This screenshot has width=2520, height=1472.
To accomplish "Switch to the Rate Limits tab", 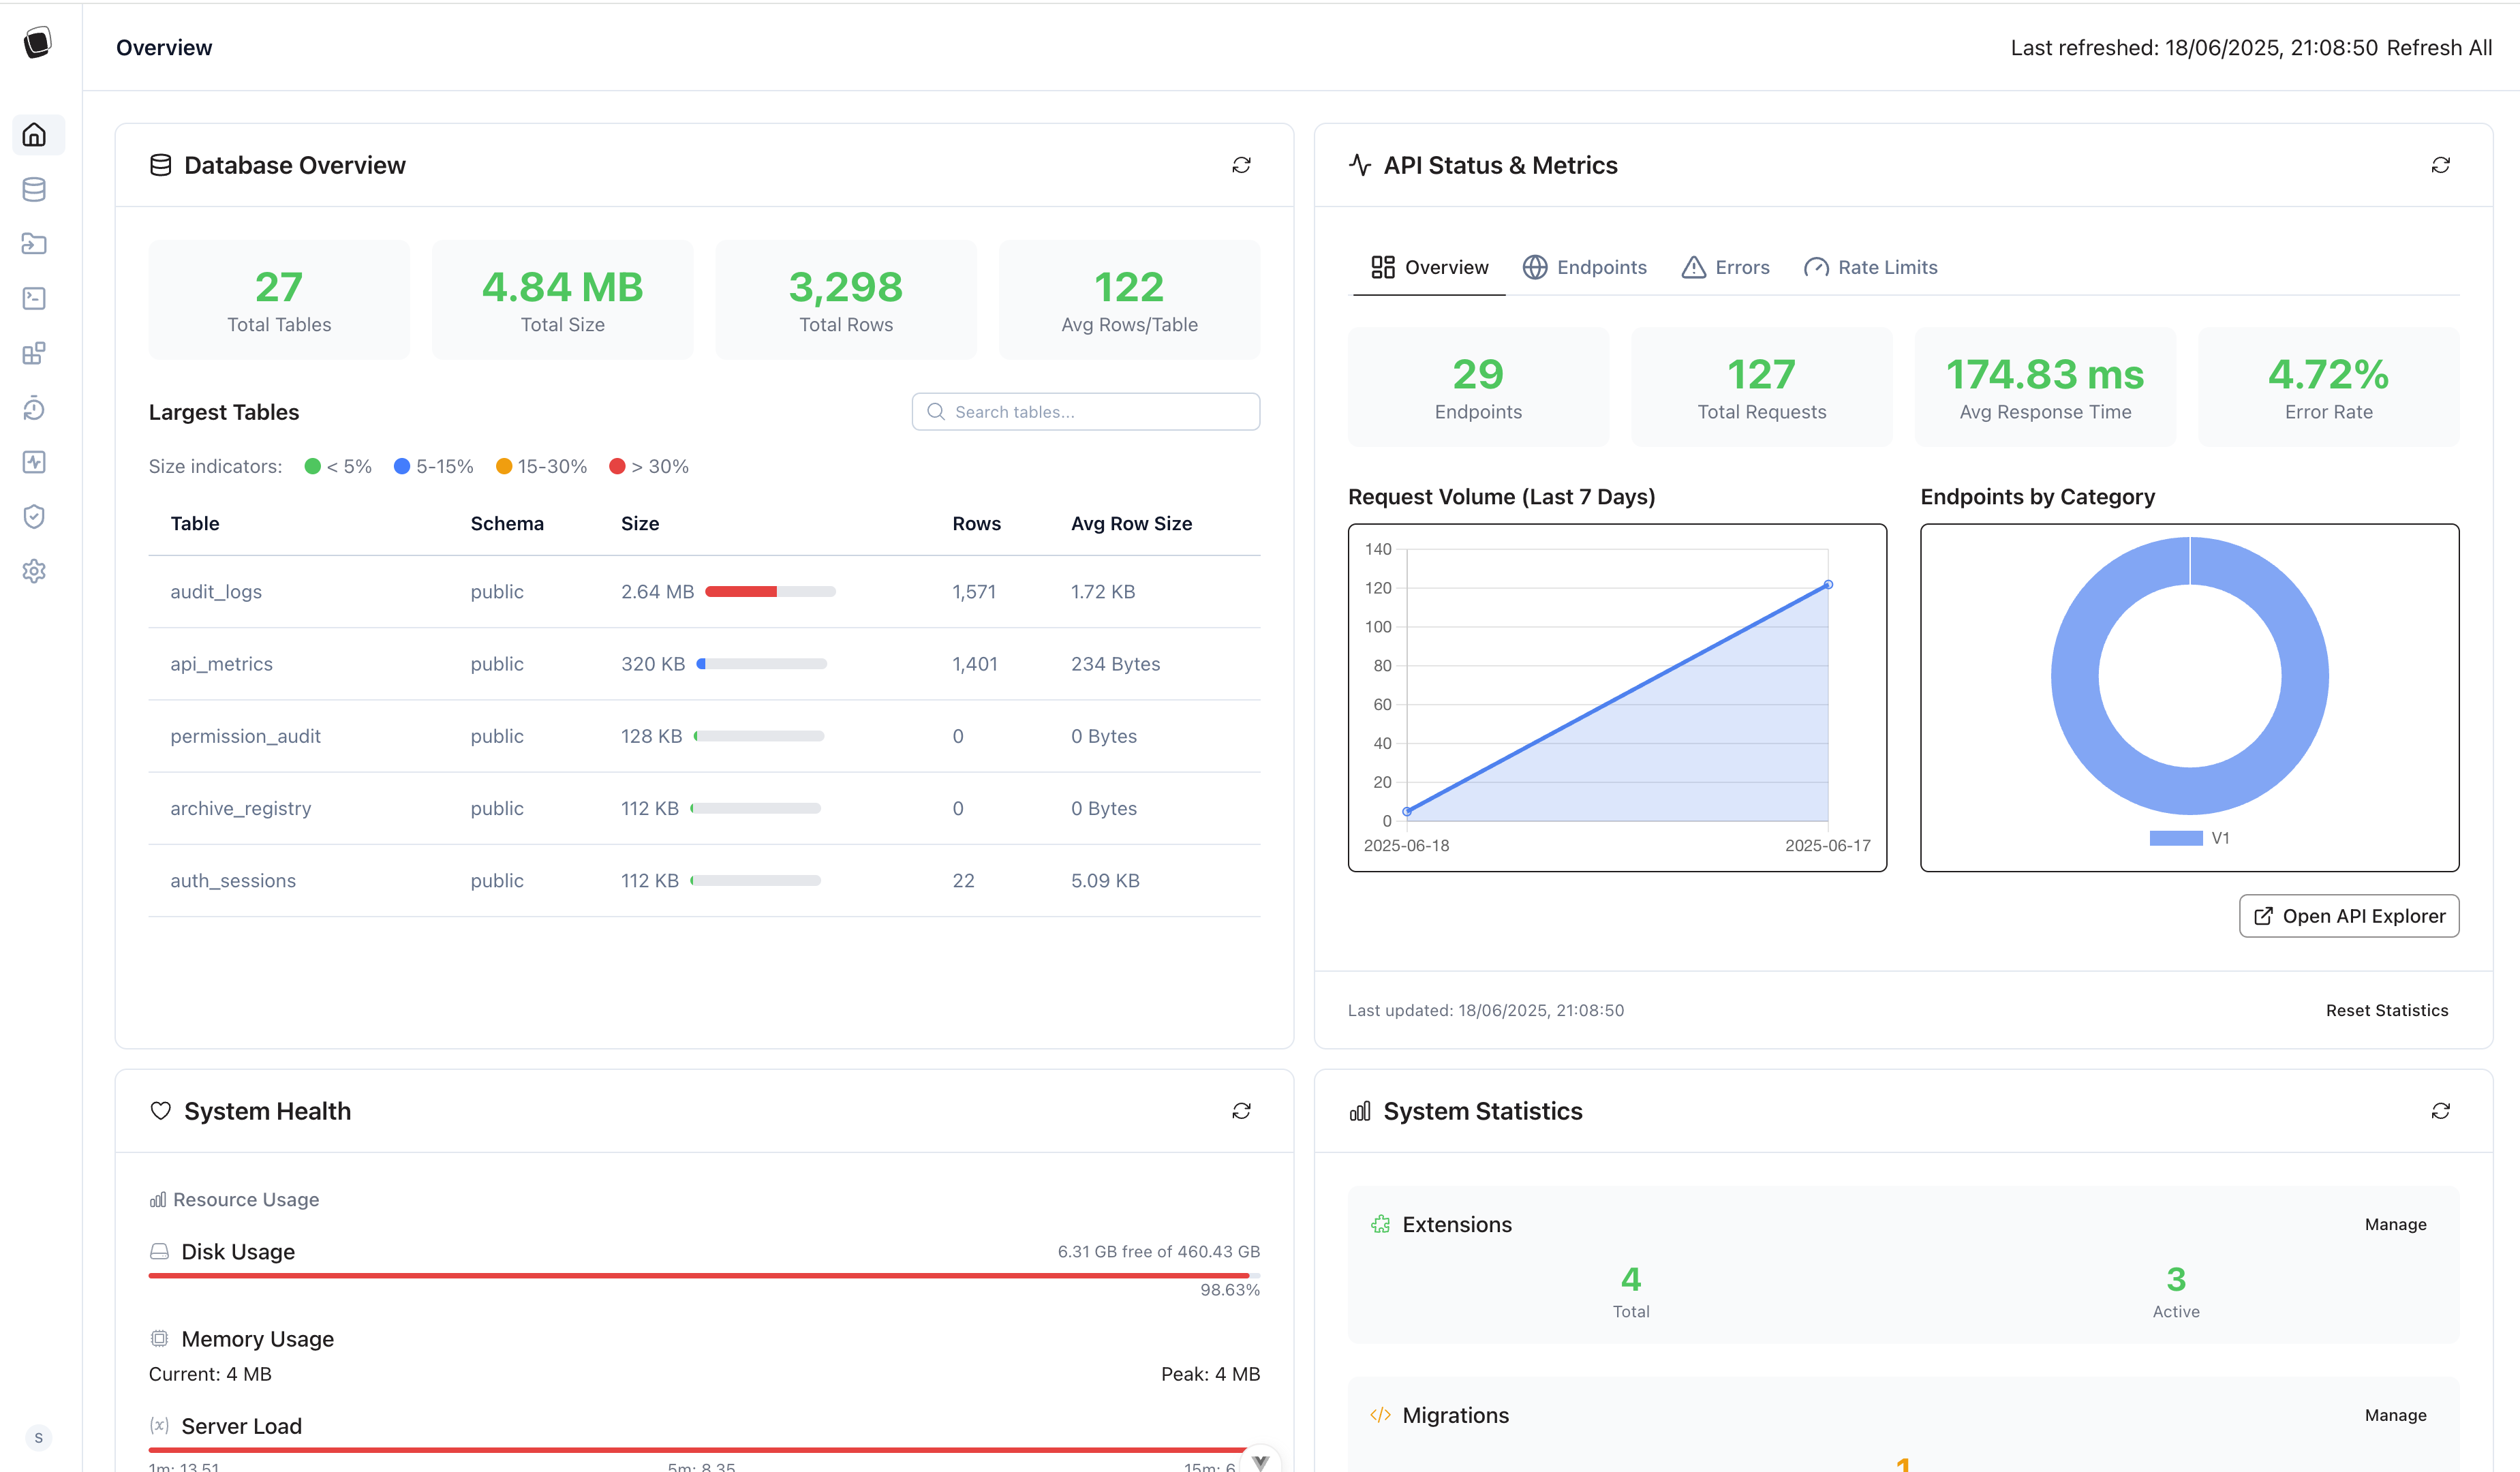I will [x=1870, y=267].
